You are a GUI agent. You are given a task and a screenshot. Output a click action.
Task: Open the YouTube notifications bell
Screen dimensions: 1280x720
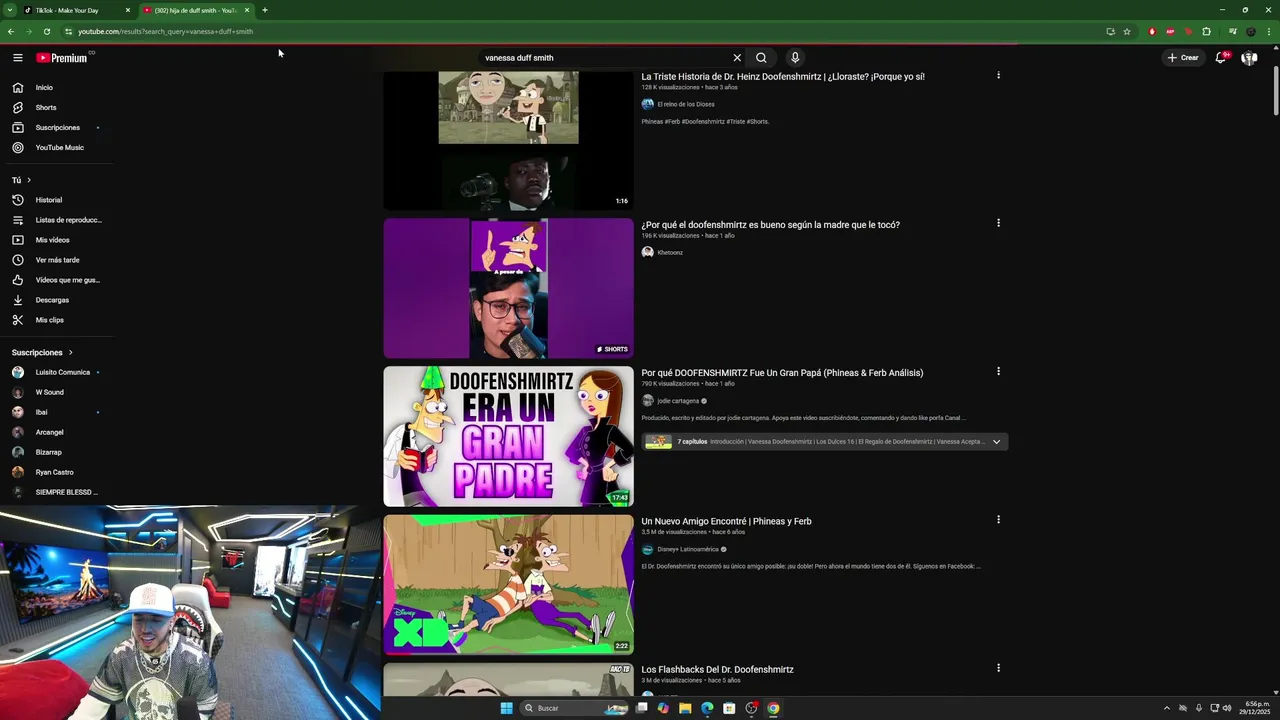point(1221,58)
